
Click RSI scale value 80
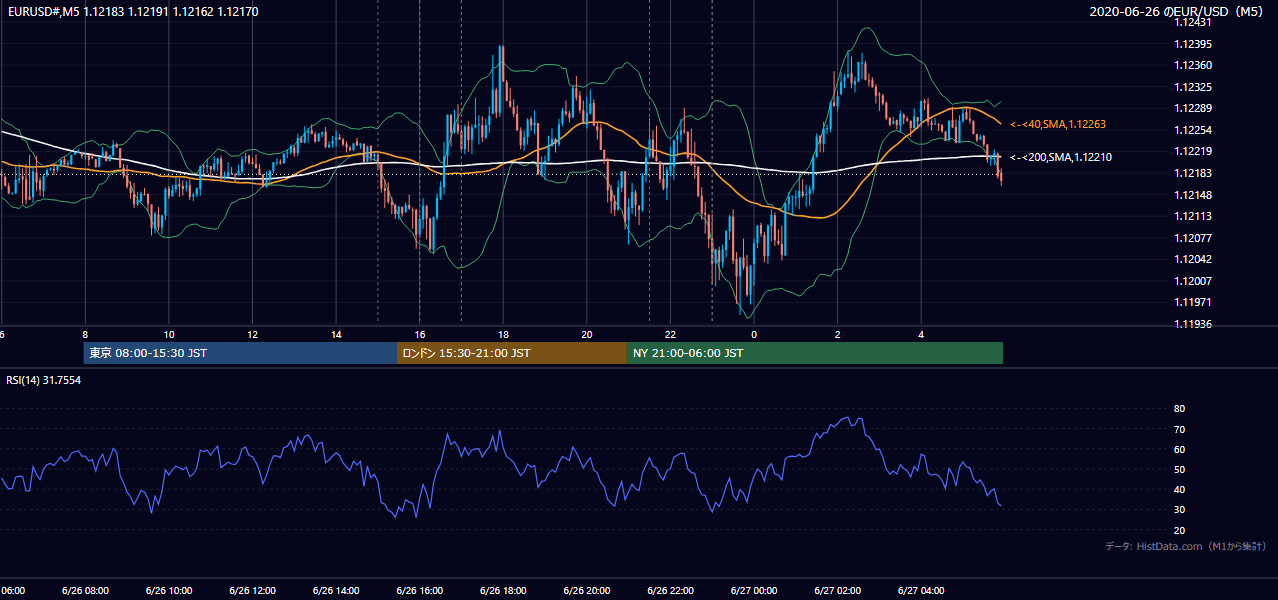pyautogui.click(x=1180, y=409)
